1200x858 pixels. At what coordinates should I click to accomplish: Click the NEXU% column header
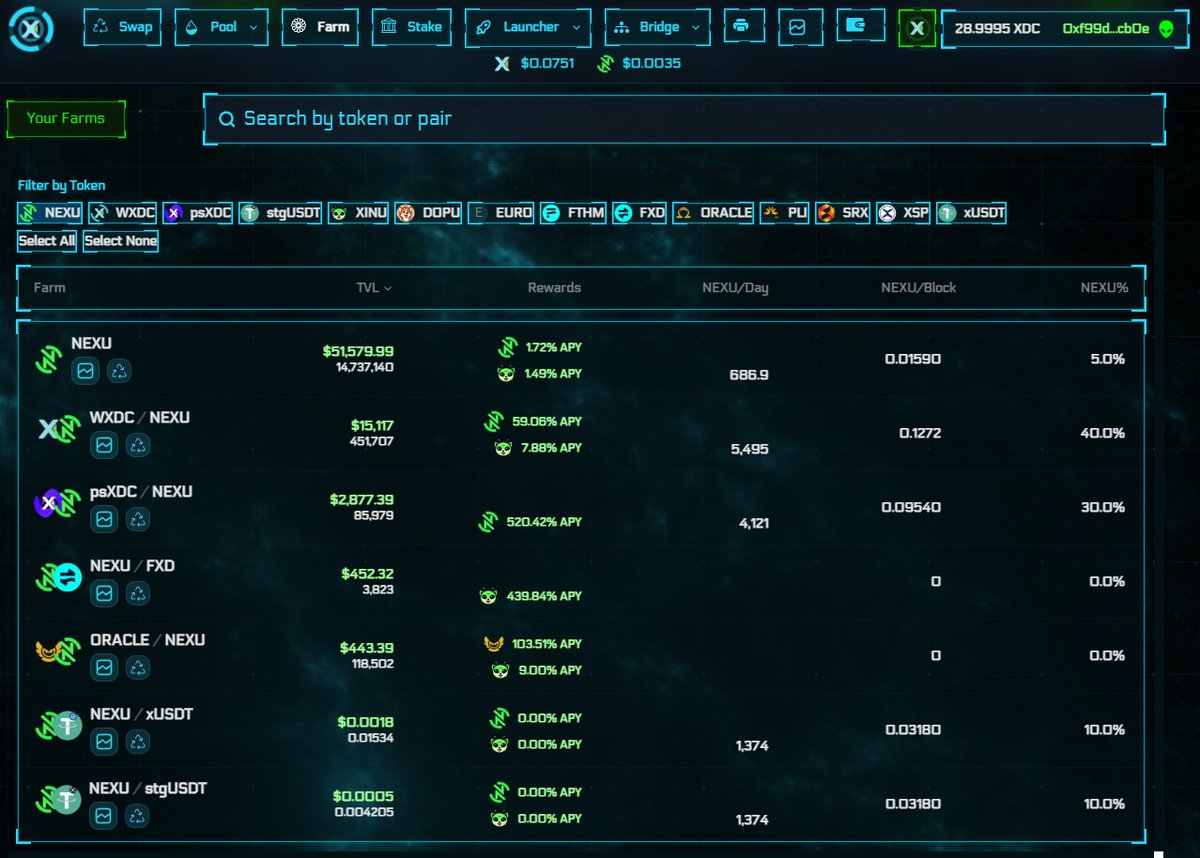[1104, 287]
